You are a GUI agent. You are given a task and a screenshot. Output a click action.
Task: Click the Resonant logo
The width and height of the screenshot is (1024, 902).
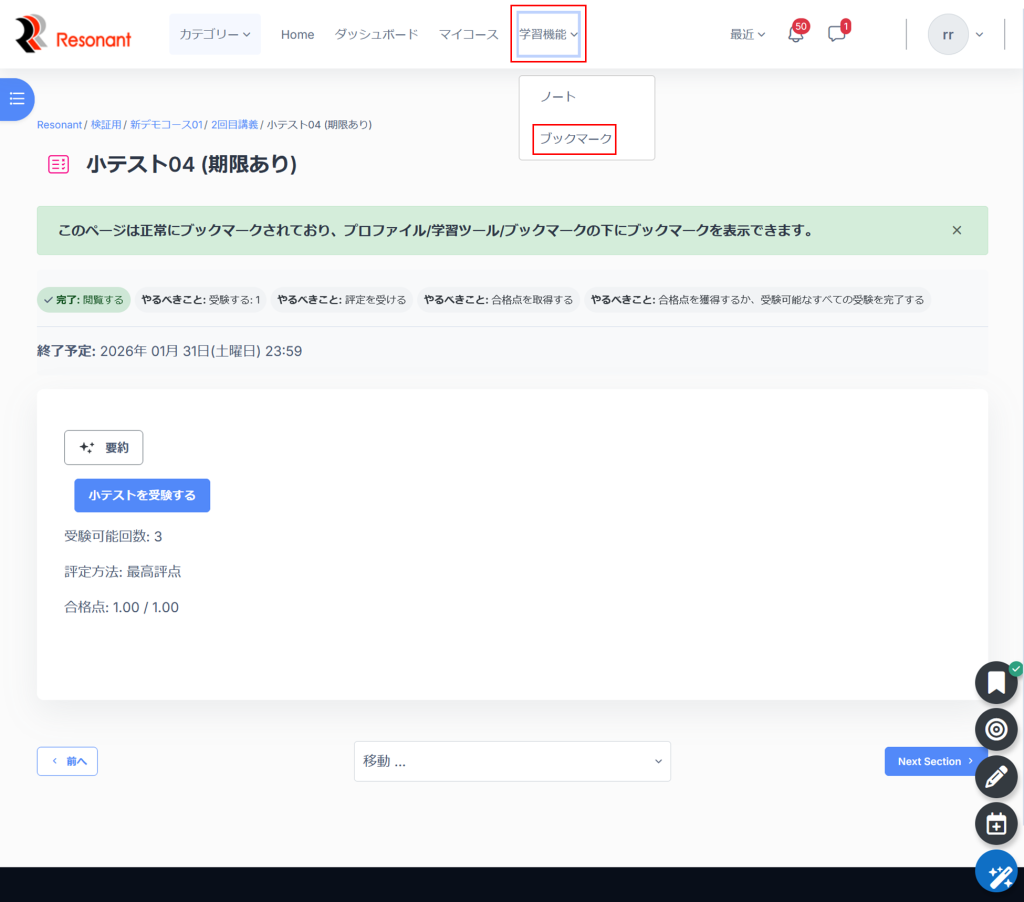click(x=73, y=35)
